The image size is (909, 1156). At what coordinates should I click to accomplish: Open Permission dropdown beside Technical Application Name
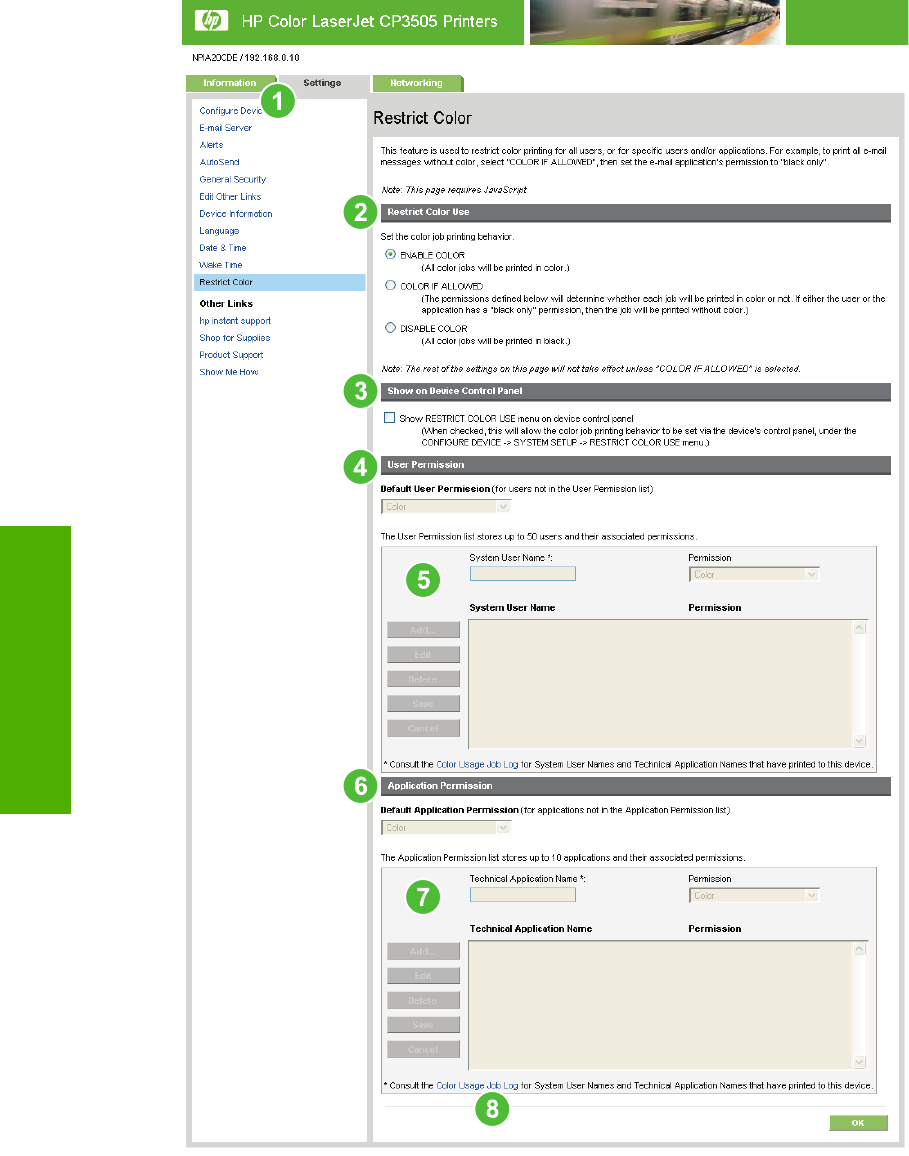pos(754,896)
